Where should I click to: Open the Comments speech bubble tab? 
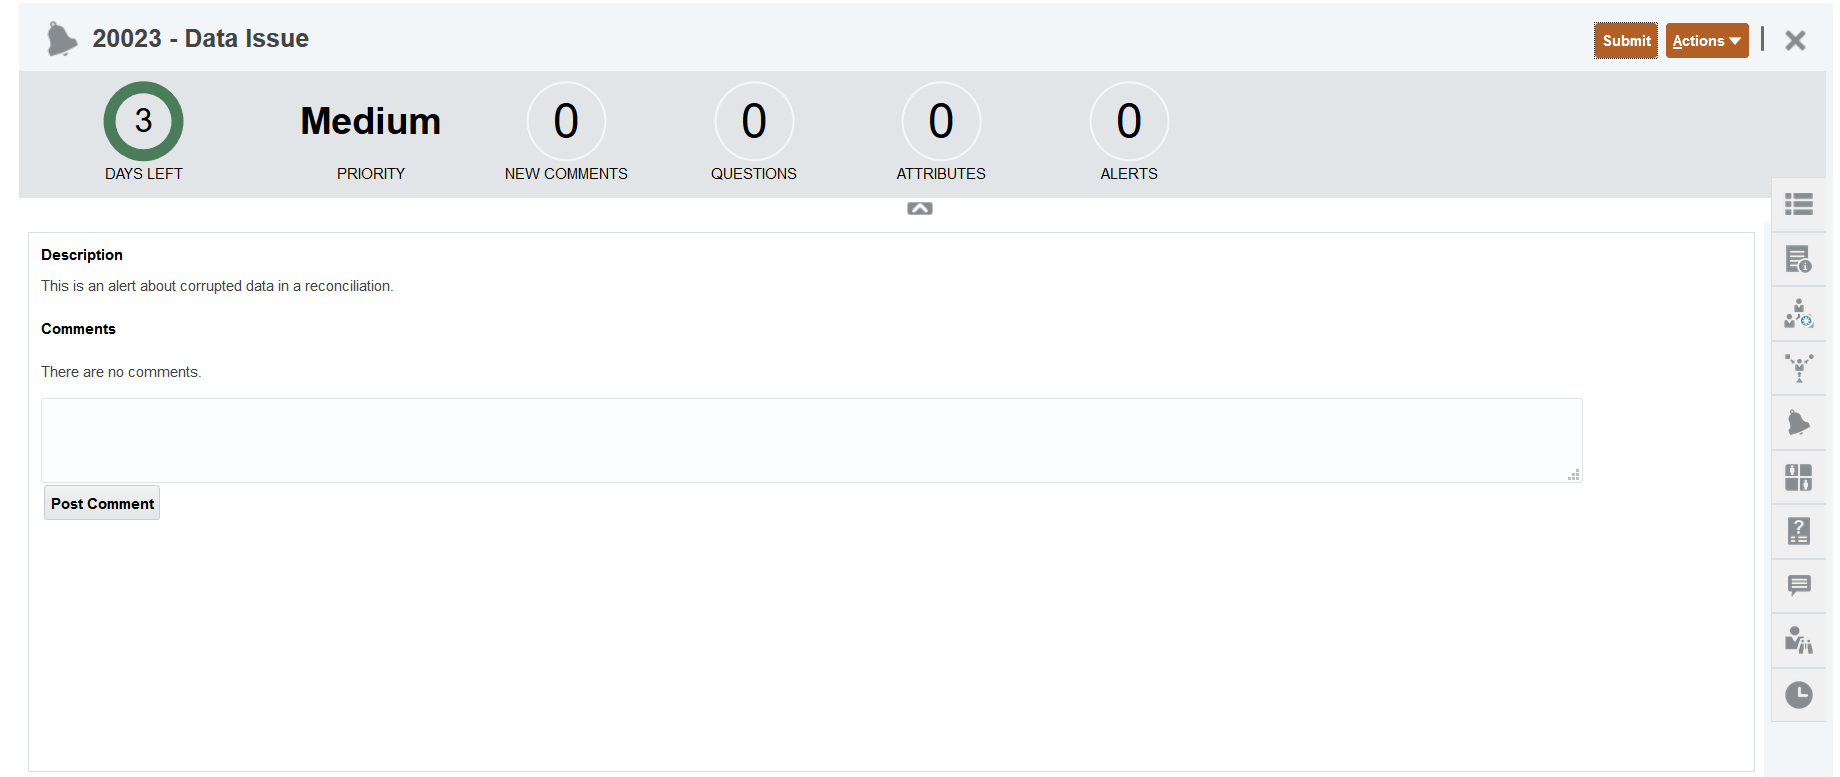[1798, 585]
